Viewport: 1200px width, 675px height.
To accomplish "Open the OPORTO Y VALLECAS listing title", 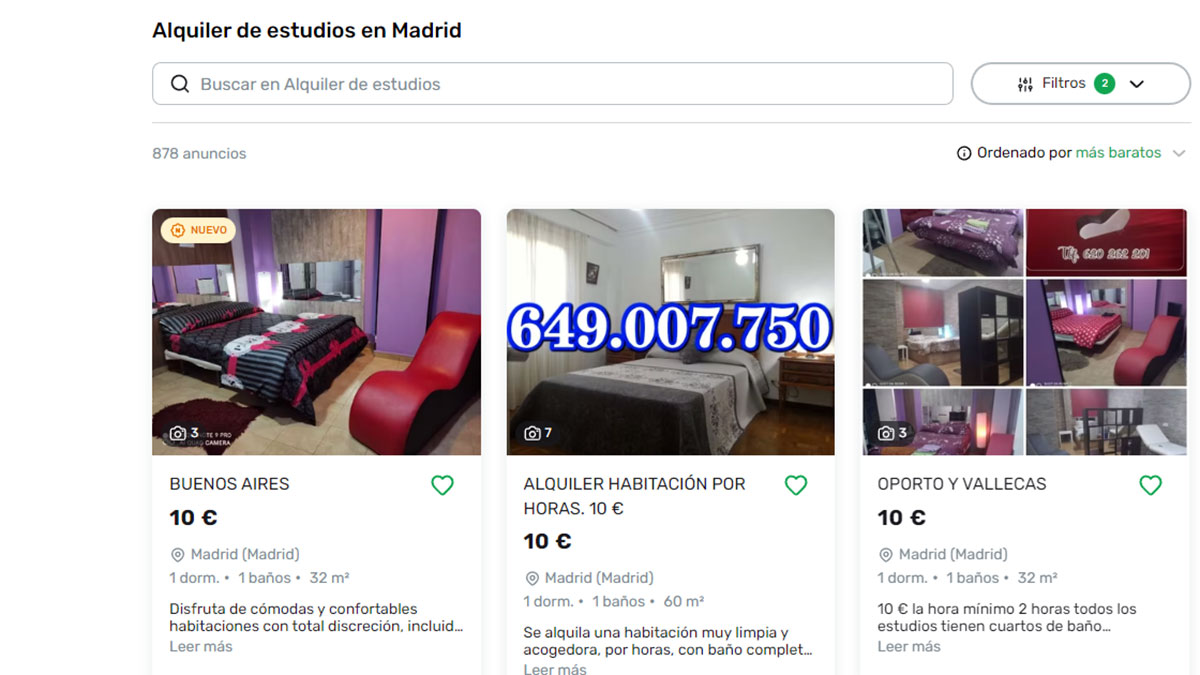I will coord(962,484).
